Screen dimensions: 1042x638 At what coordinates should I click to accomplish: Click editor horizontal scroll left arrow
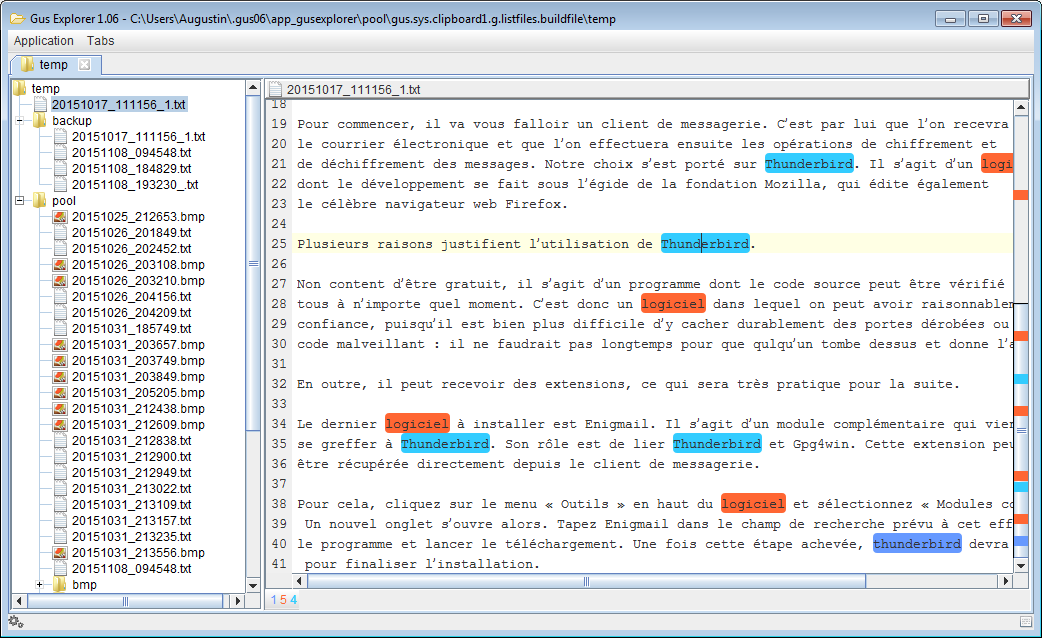pyautogui.click(x=300, y=581)
